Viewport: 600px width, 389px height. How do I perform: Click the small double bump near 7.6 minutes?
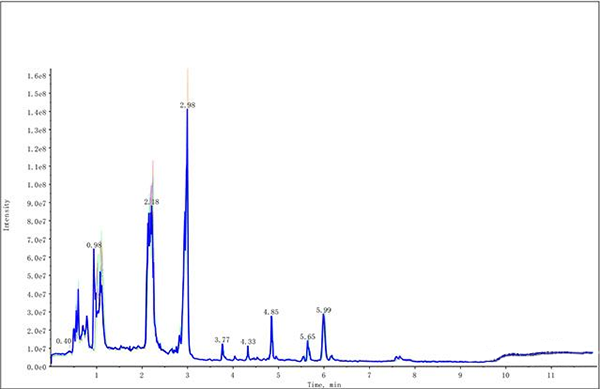point(398,358)
